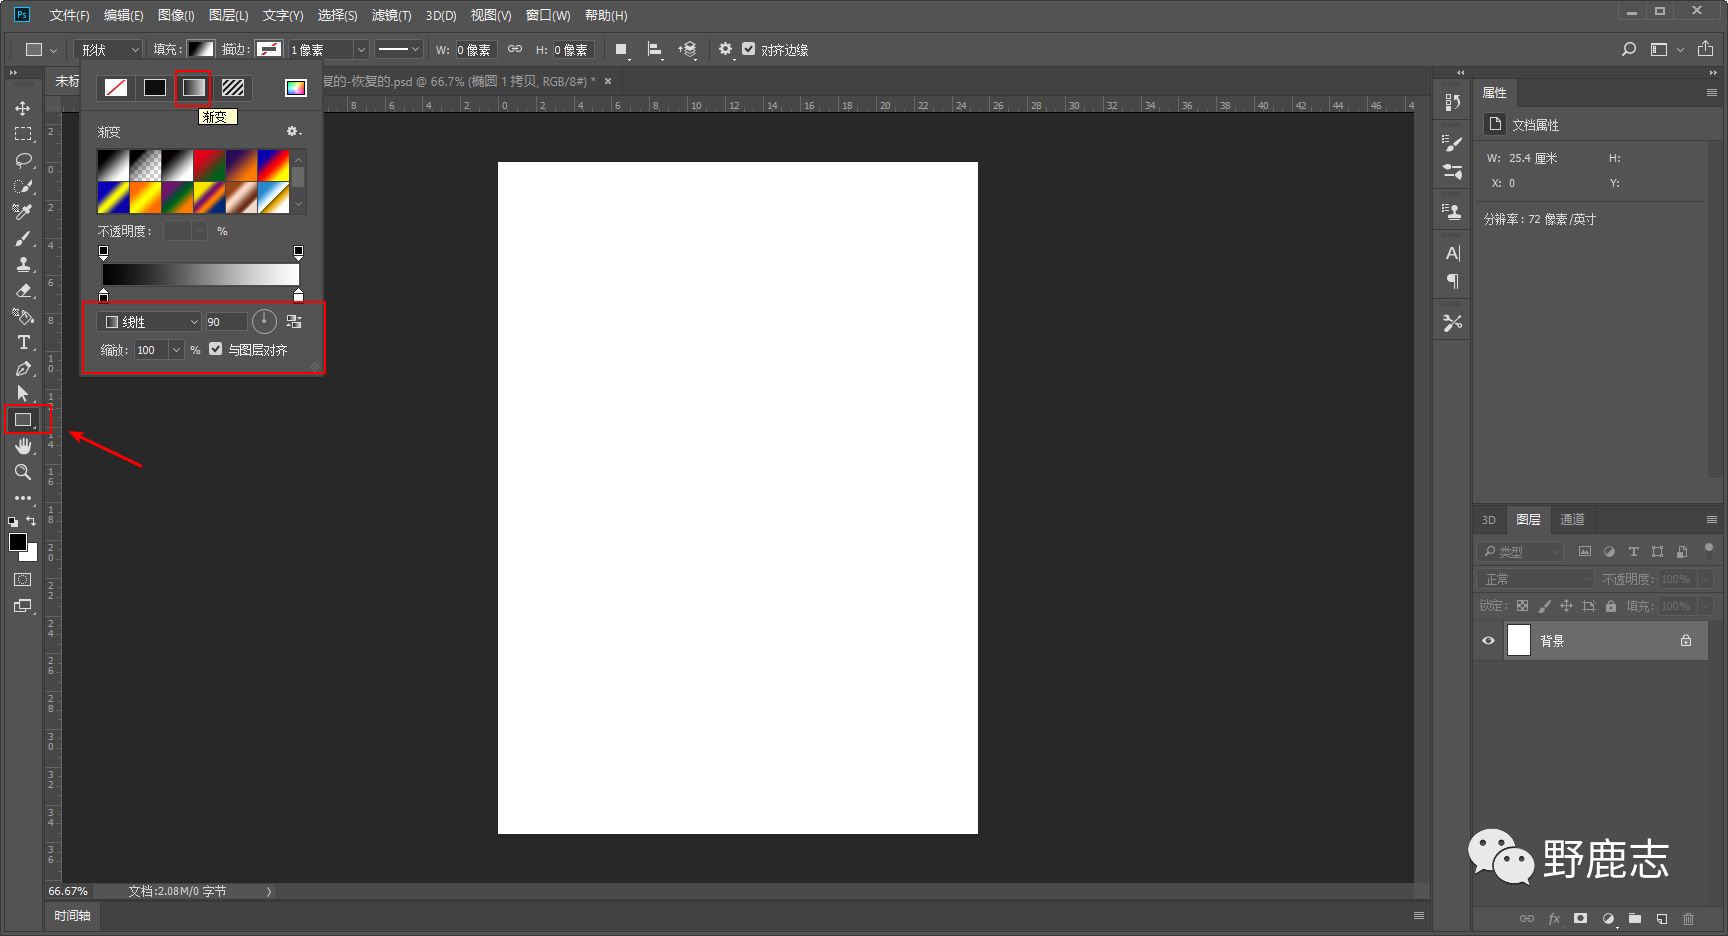The height and width of the screenshot is (936, 1728).
Task: Select the Lasso tool
Action: tap(23, 160)
